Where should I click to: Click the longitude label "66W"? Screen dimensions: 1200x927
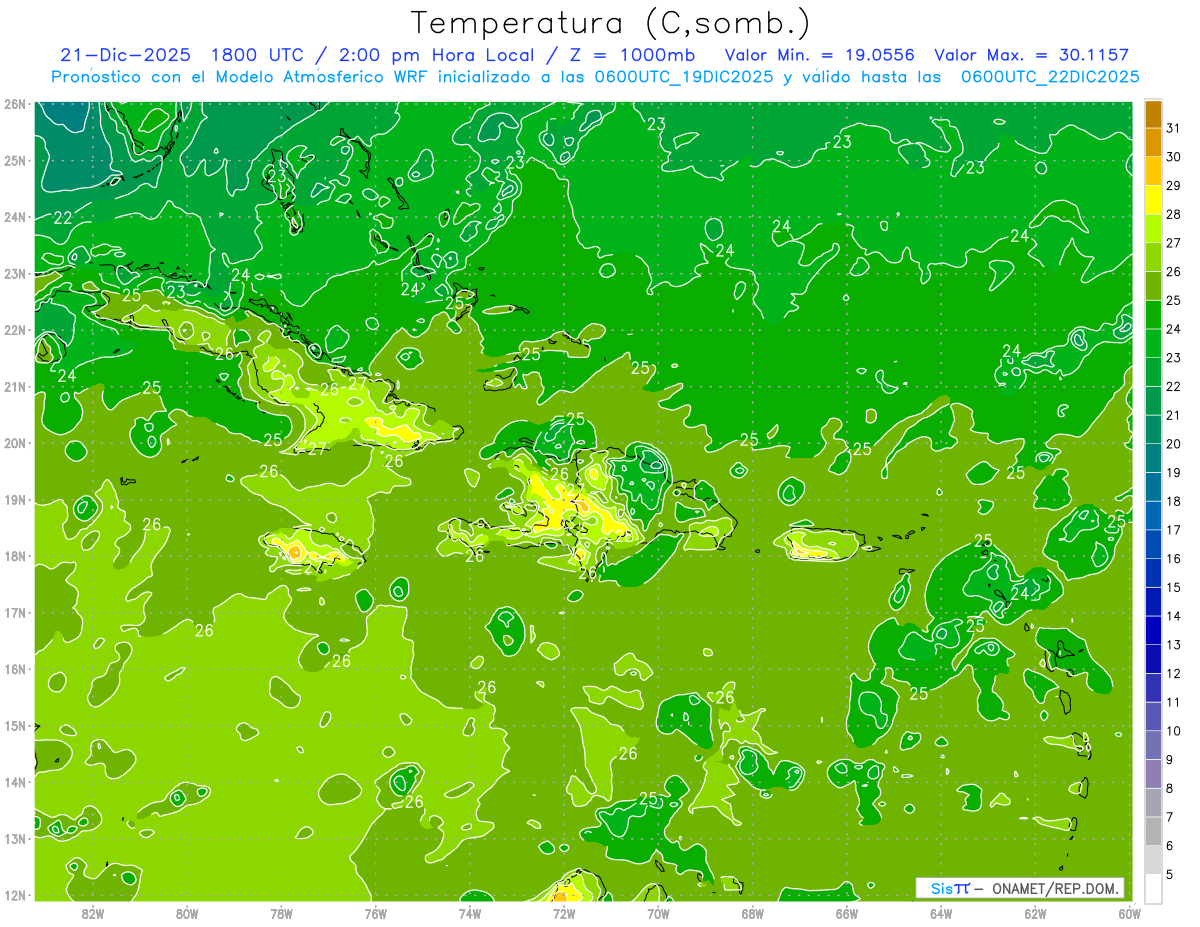coord(847,914)
